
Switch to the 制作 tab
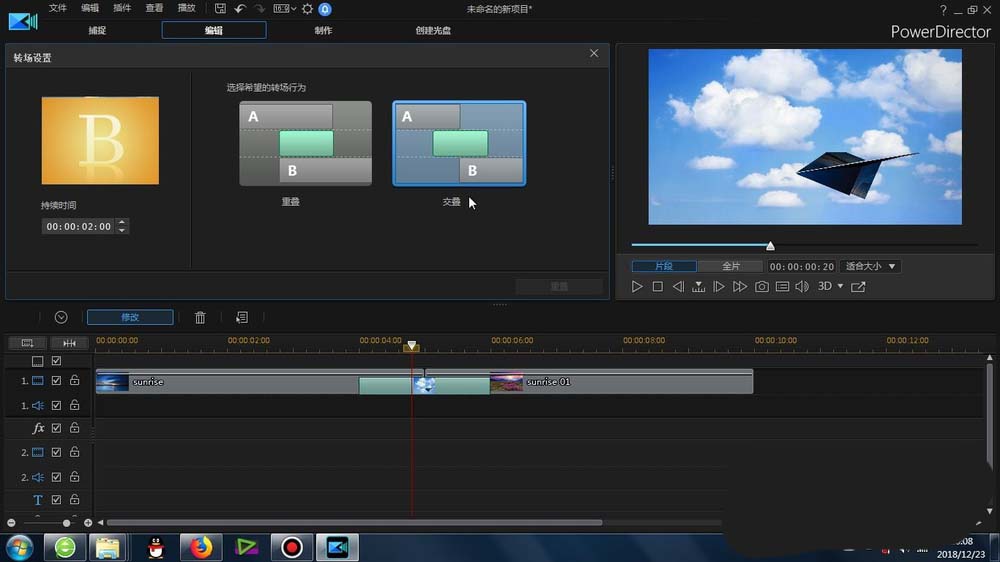coord(323,30)
